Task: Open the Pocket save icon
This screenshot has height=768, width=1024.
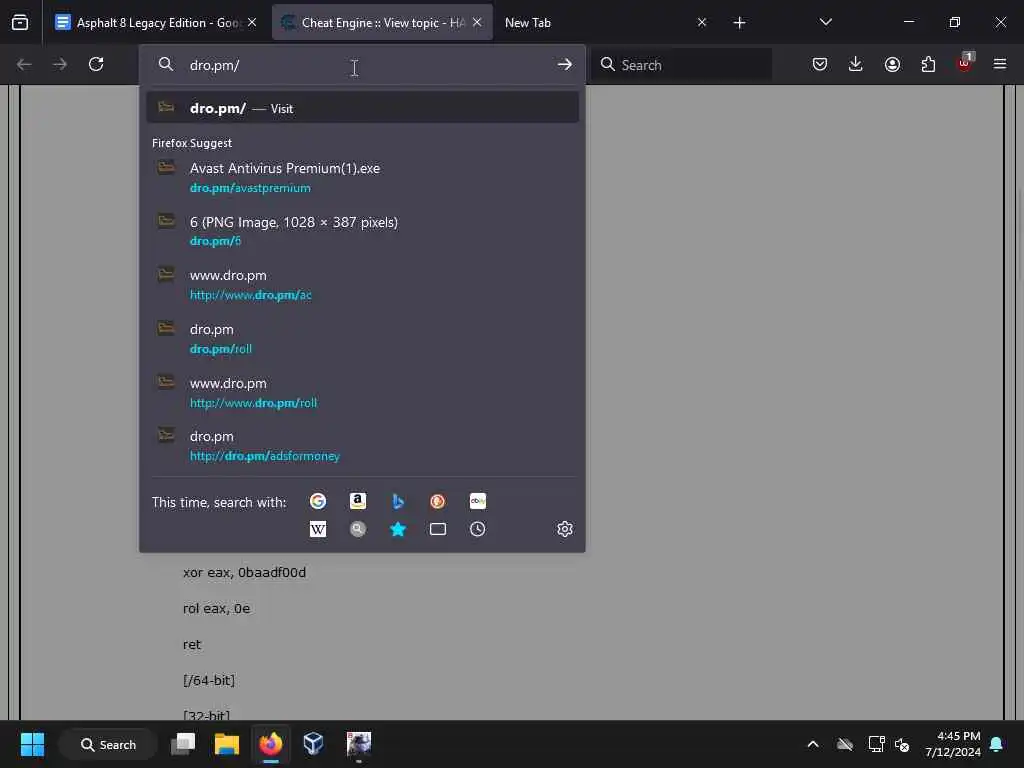Action: pyautogui.click(x=820, y=64)
